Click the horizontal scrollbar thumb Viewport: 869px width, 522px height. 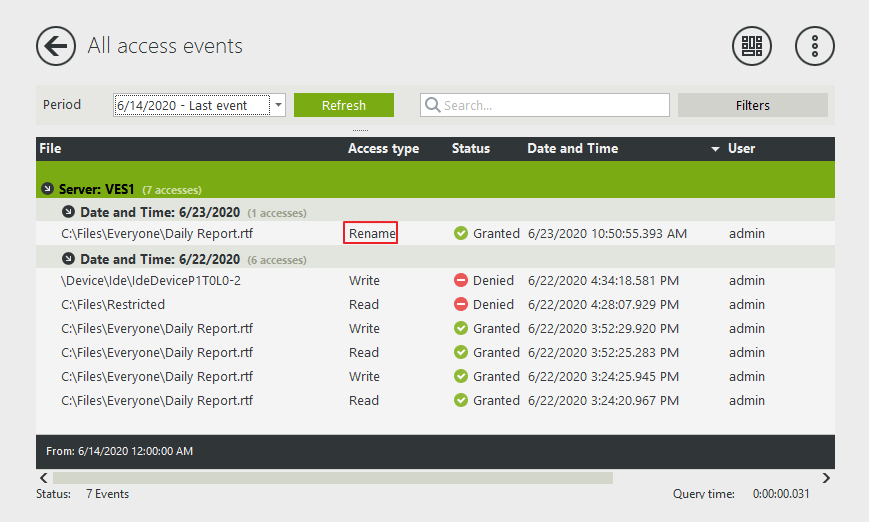pos(332,478)
